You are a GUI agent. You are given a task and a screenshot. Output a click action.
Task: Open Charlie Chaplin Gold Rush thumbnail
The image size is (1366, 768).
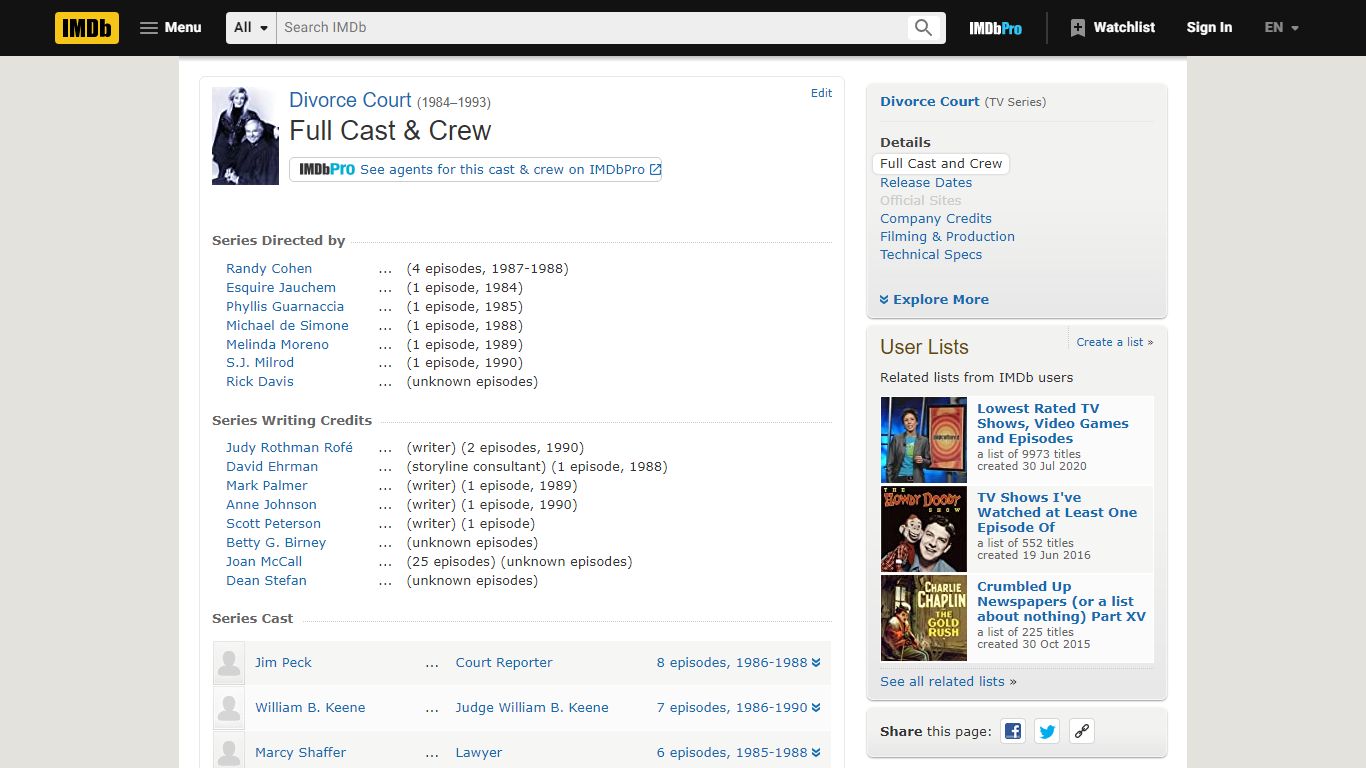924,618
